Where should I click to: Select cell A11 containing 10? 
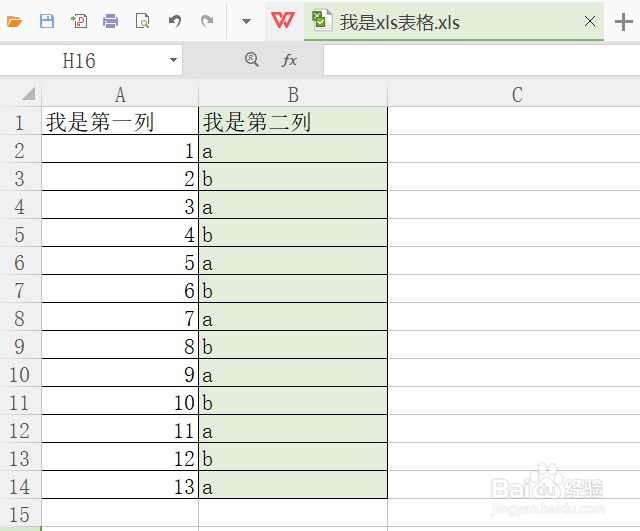click(x=120, y=401)
